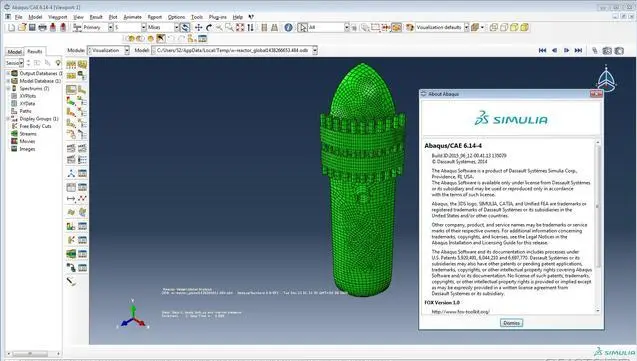Click the New model database icon

(x=11, y=27)
